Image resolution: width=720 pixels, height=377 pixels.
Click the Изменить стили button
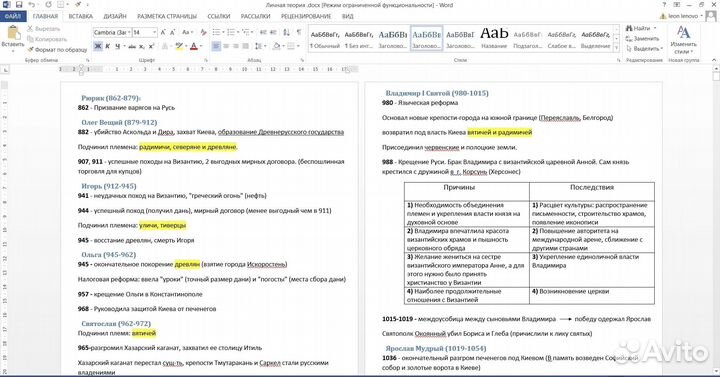pyautogui.click(x=683, y=39)
